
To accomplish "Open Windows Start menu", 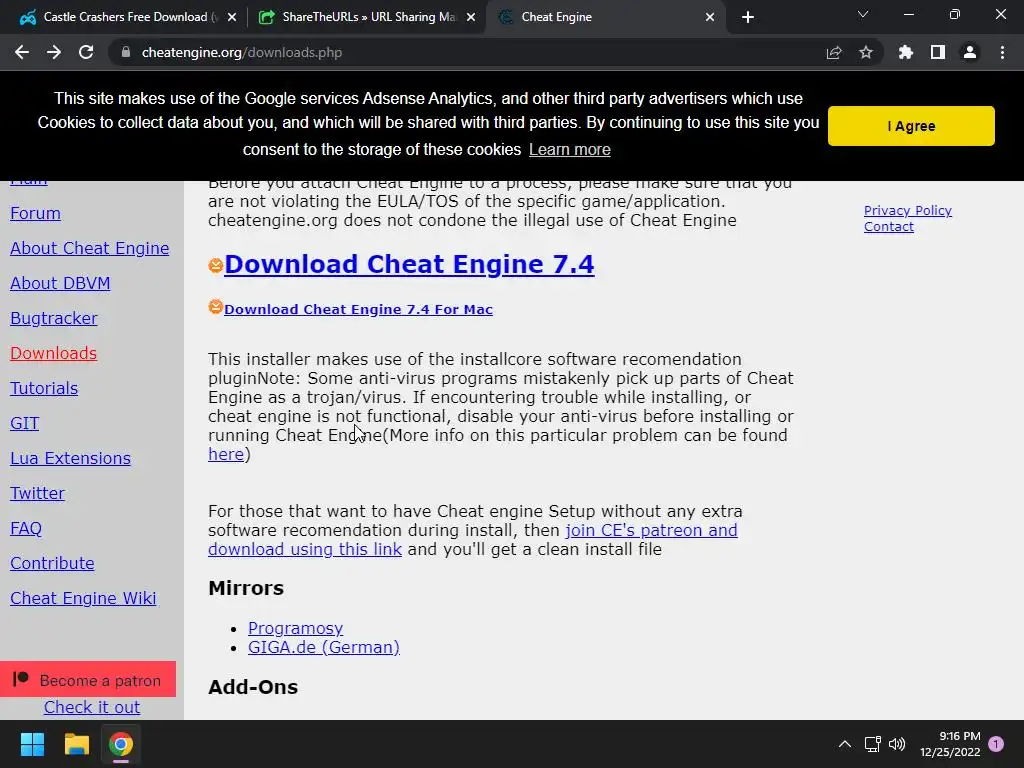I will tap(32, 744).
